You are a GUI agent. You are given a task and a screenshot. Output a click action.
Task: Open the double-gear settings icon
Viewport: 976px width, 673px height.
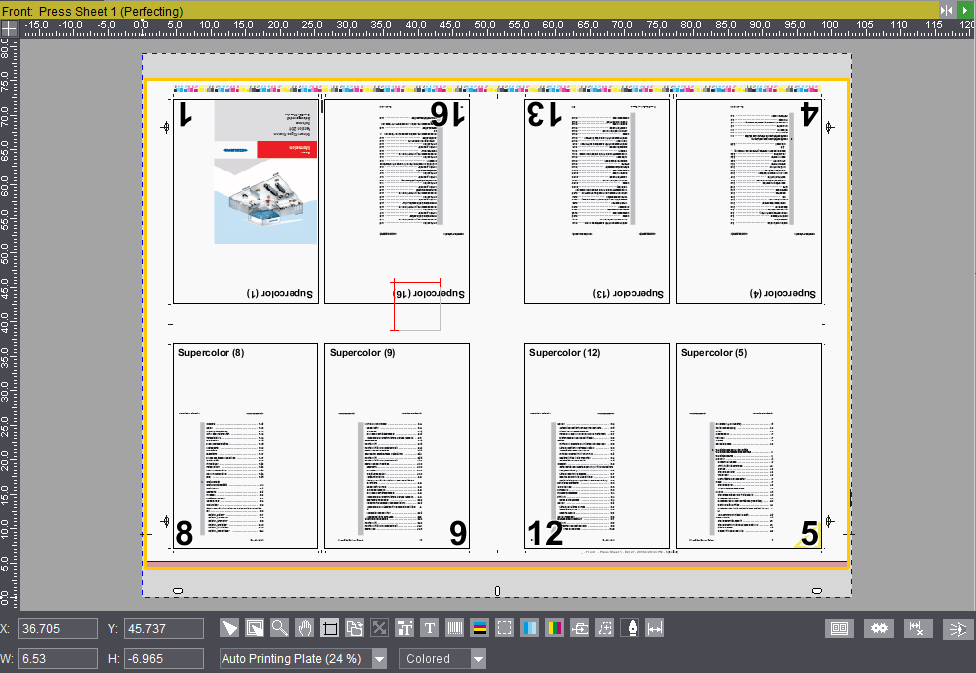tap(880, 629)
